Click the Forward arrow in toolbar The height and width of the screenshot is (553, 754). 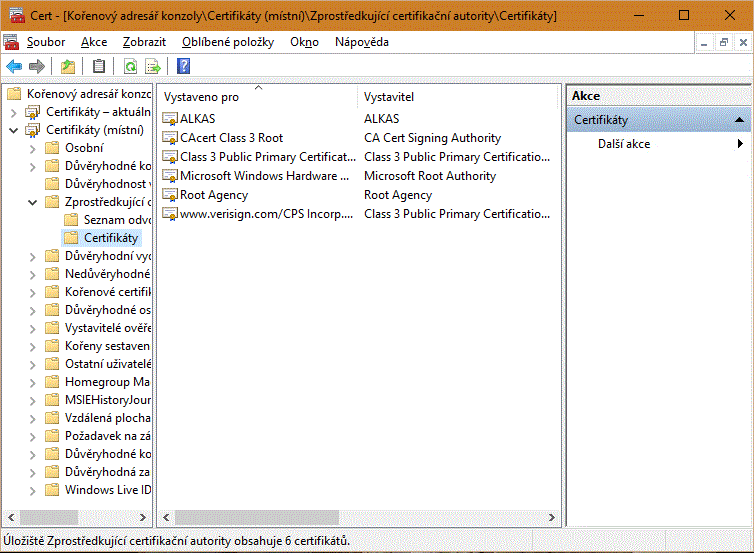point(37,67)
